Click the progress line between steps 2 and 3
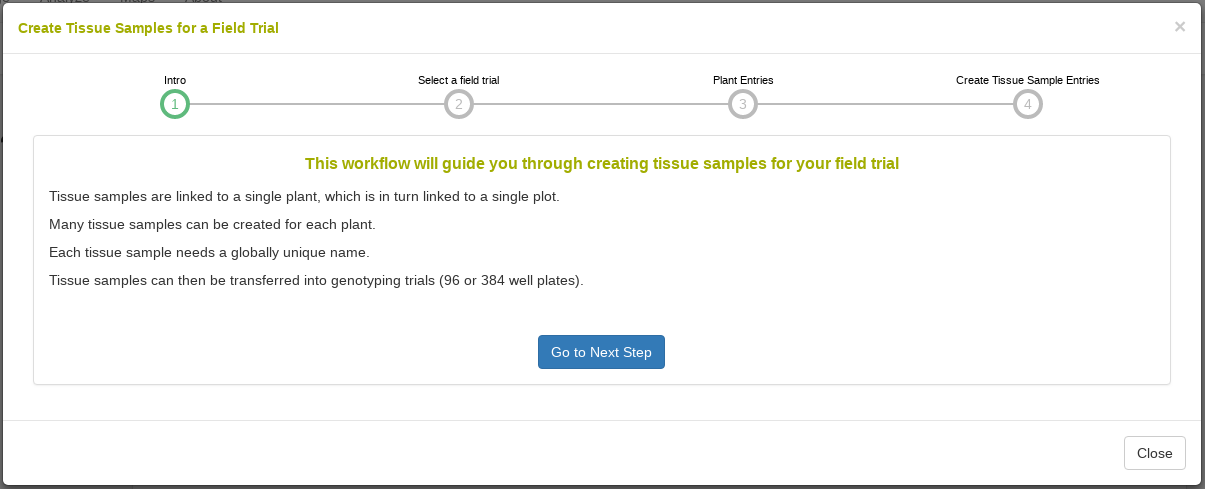The width and height of the screenshot is (1205, 489). [x=601, y=104]
